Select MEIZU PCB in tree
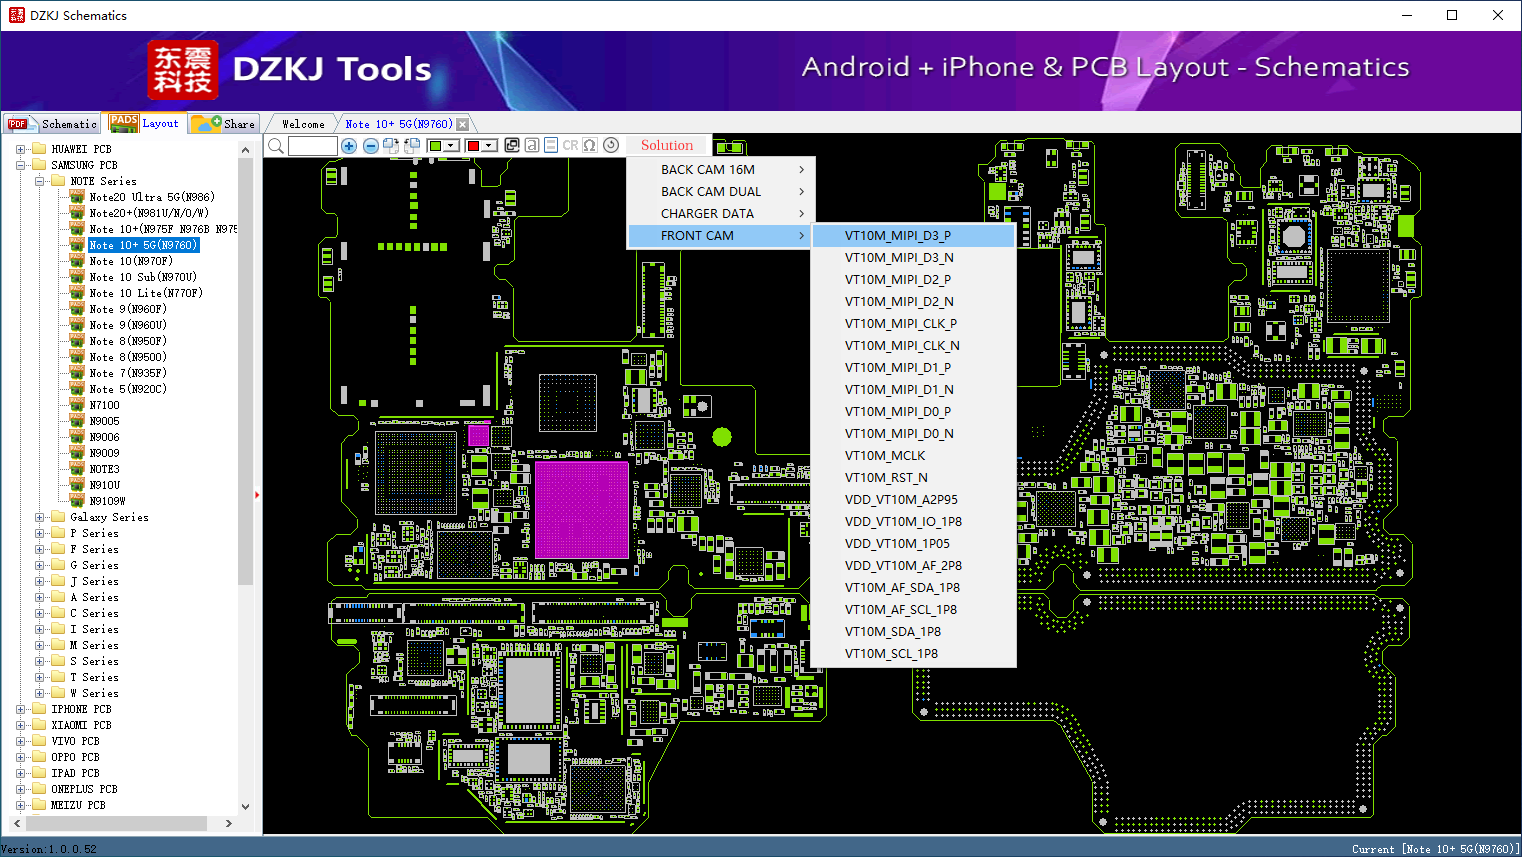This screenshot has height=857, width=1522. 78,805
